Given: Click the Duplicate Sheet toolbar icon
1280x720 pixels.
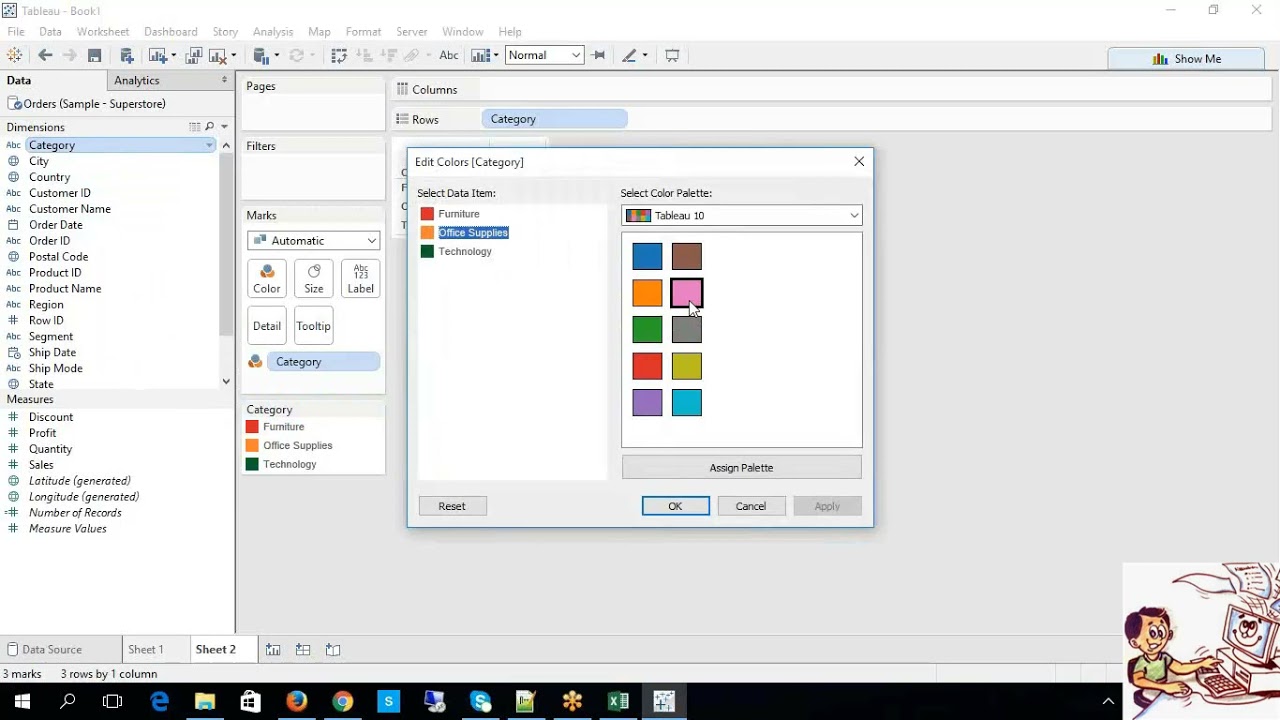Looking at the screenshot, I should (x=194, y=56).
